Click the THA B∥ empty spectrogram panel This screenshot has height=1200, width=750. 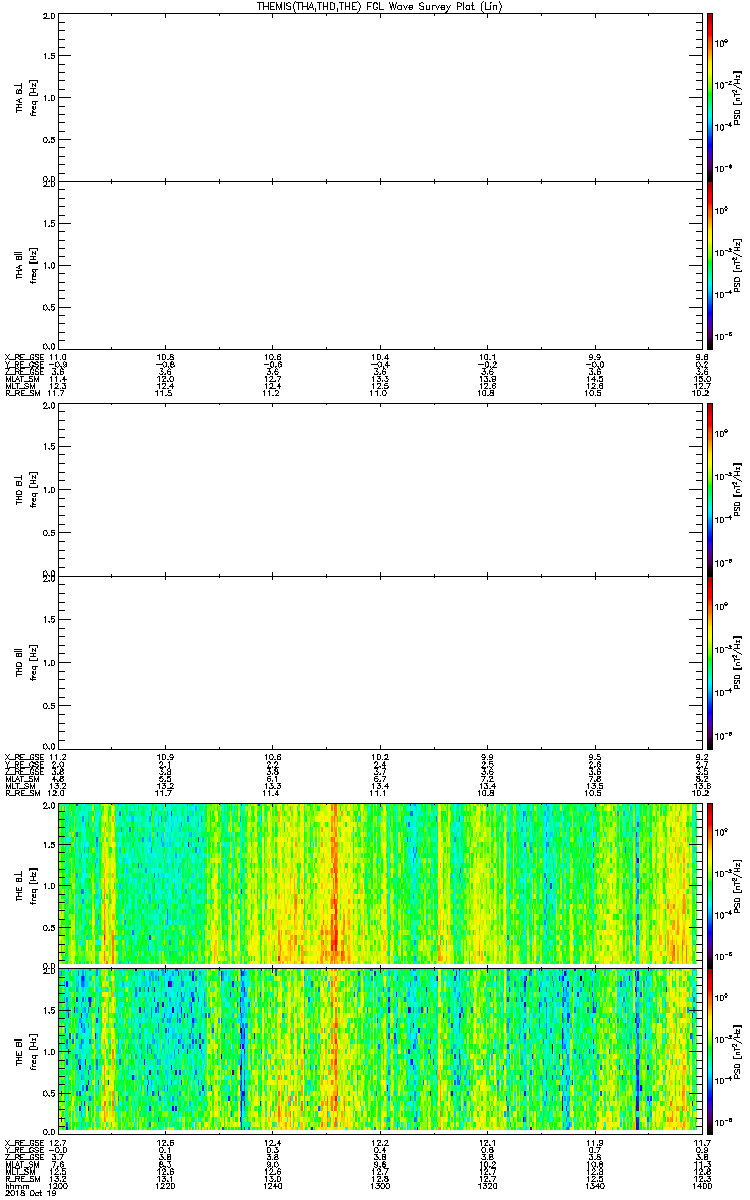tap(378, 263)
